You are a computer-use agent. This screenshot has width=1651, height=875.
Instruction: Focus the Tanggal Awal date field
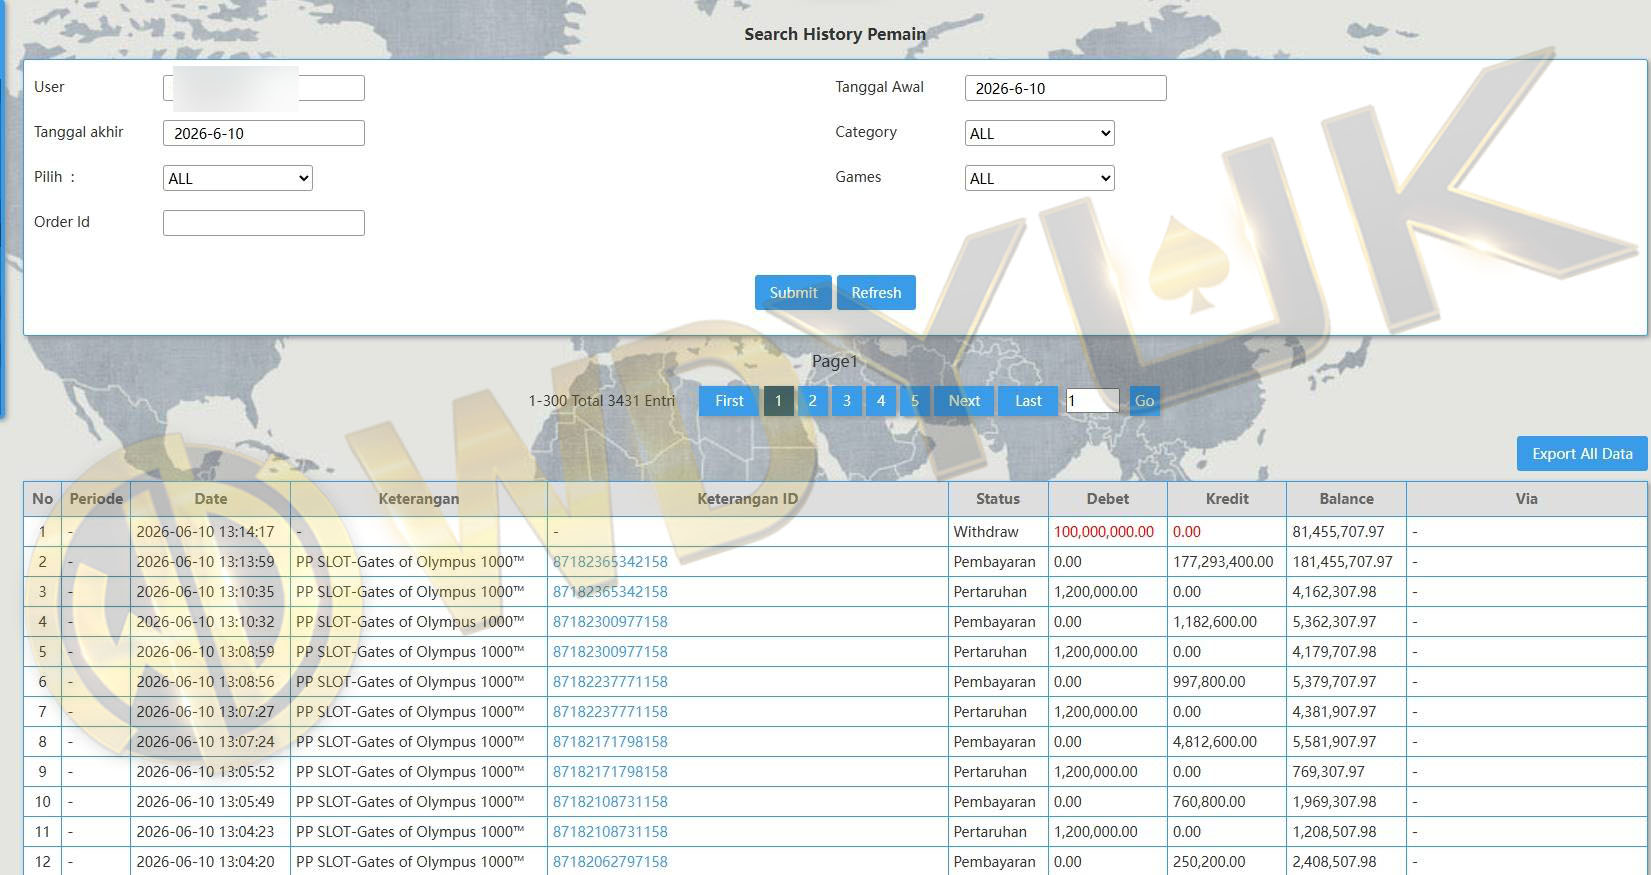[x=1065, y=88]
